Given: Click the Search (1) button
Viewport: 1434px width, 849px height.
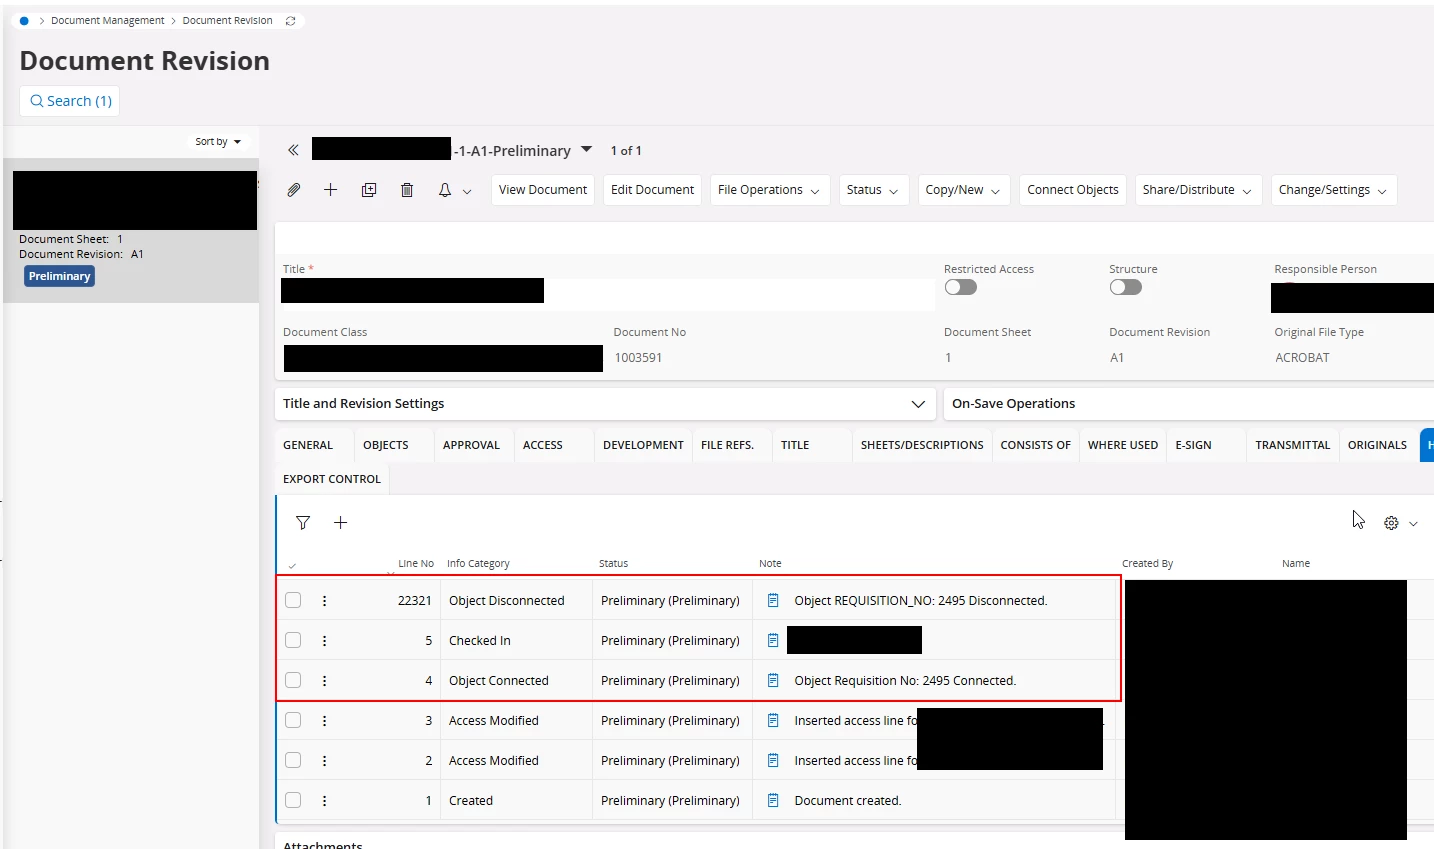Looking at the screenshot, I should pos(70,101).
